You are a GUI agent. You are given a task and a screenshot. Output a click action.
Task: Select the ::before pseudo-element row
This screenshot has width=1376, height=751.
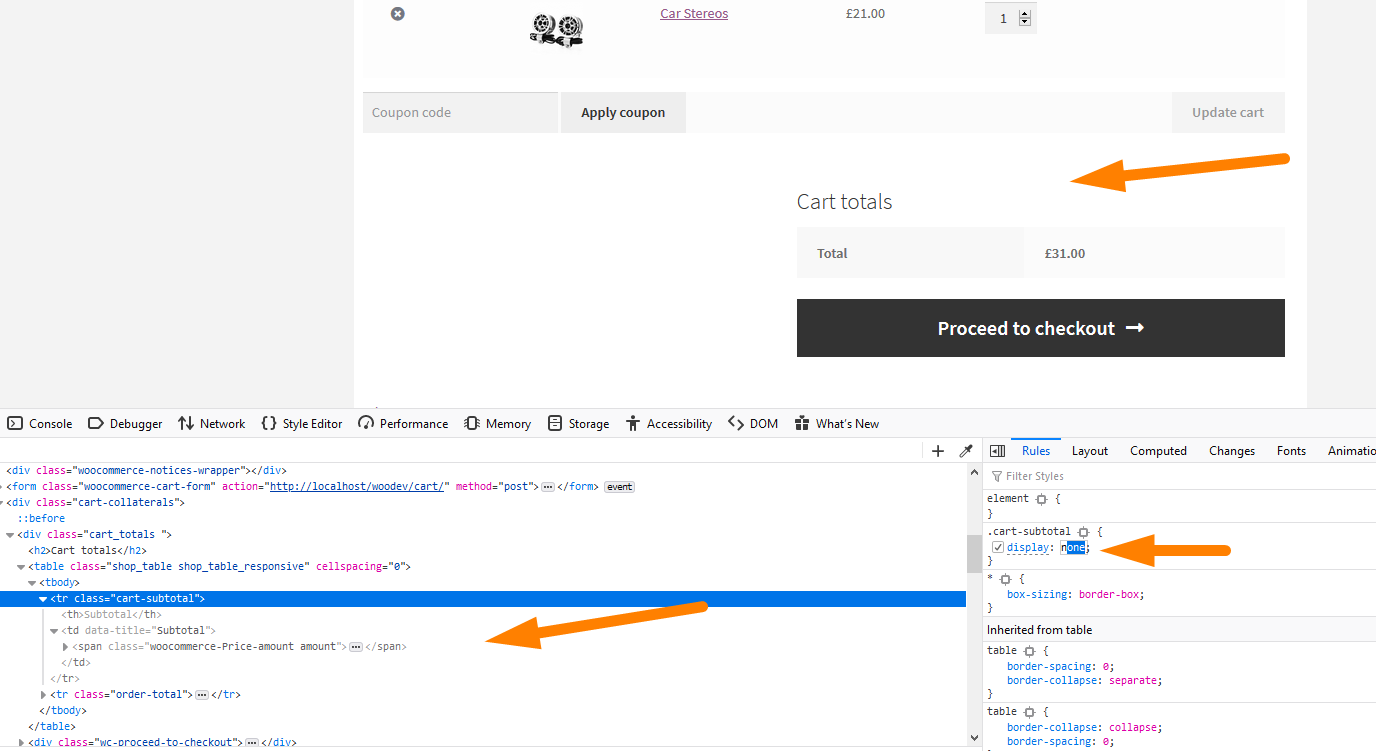click(x=41, y=519)
